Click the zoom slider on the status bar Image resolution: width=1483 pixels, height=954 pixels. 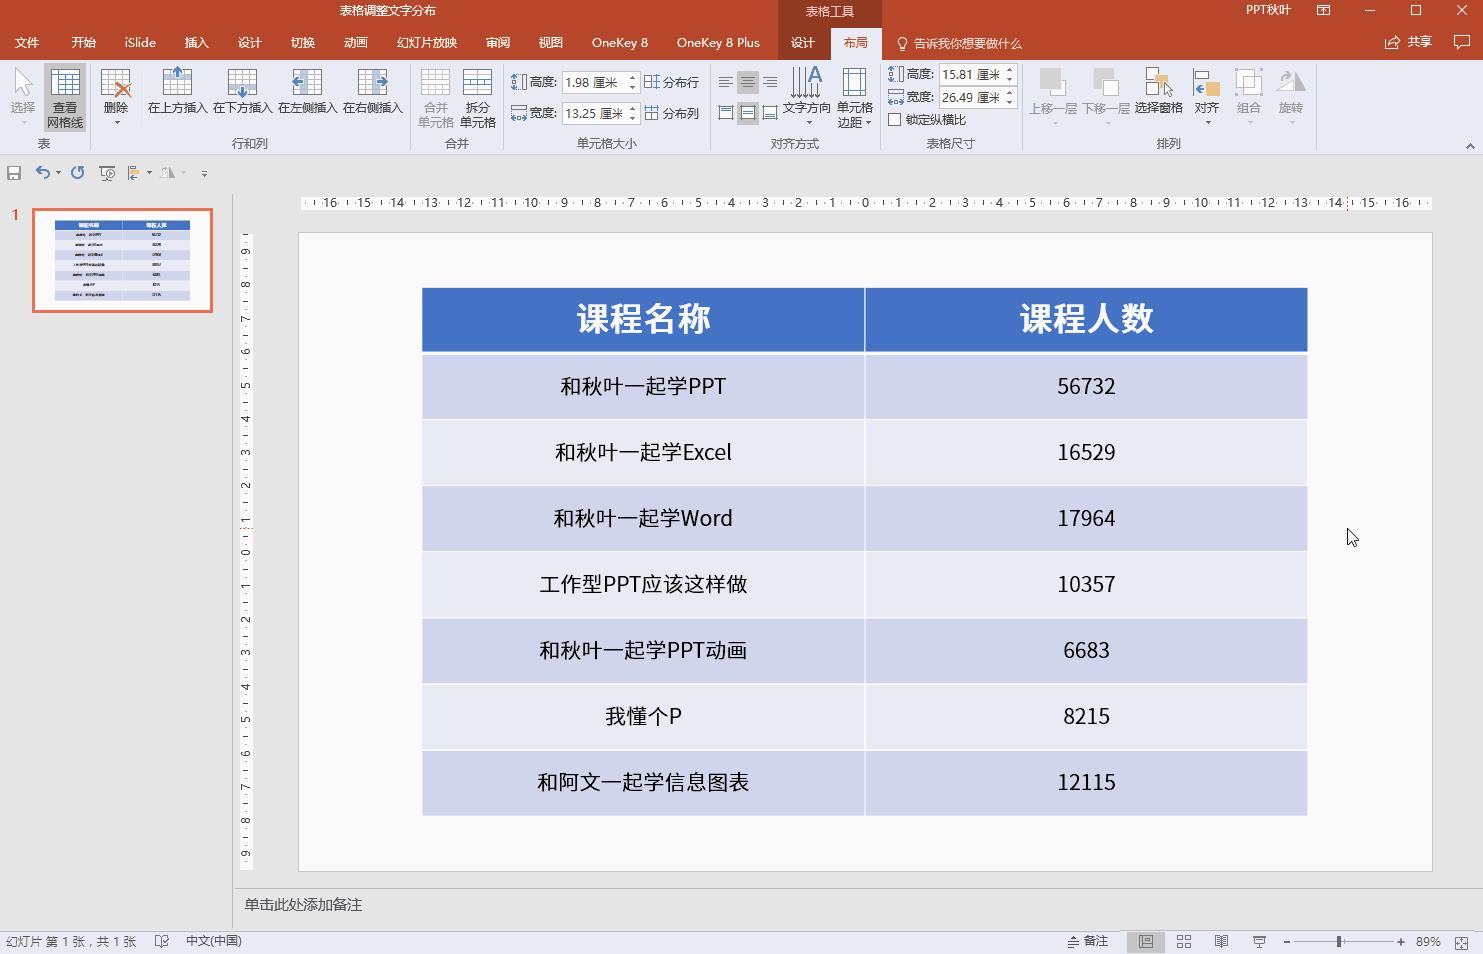click(x=1338, y=941)
